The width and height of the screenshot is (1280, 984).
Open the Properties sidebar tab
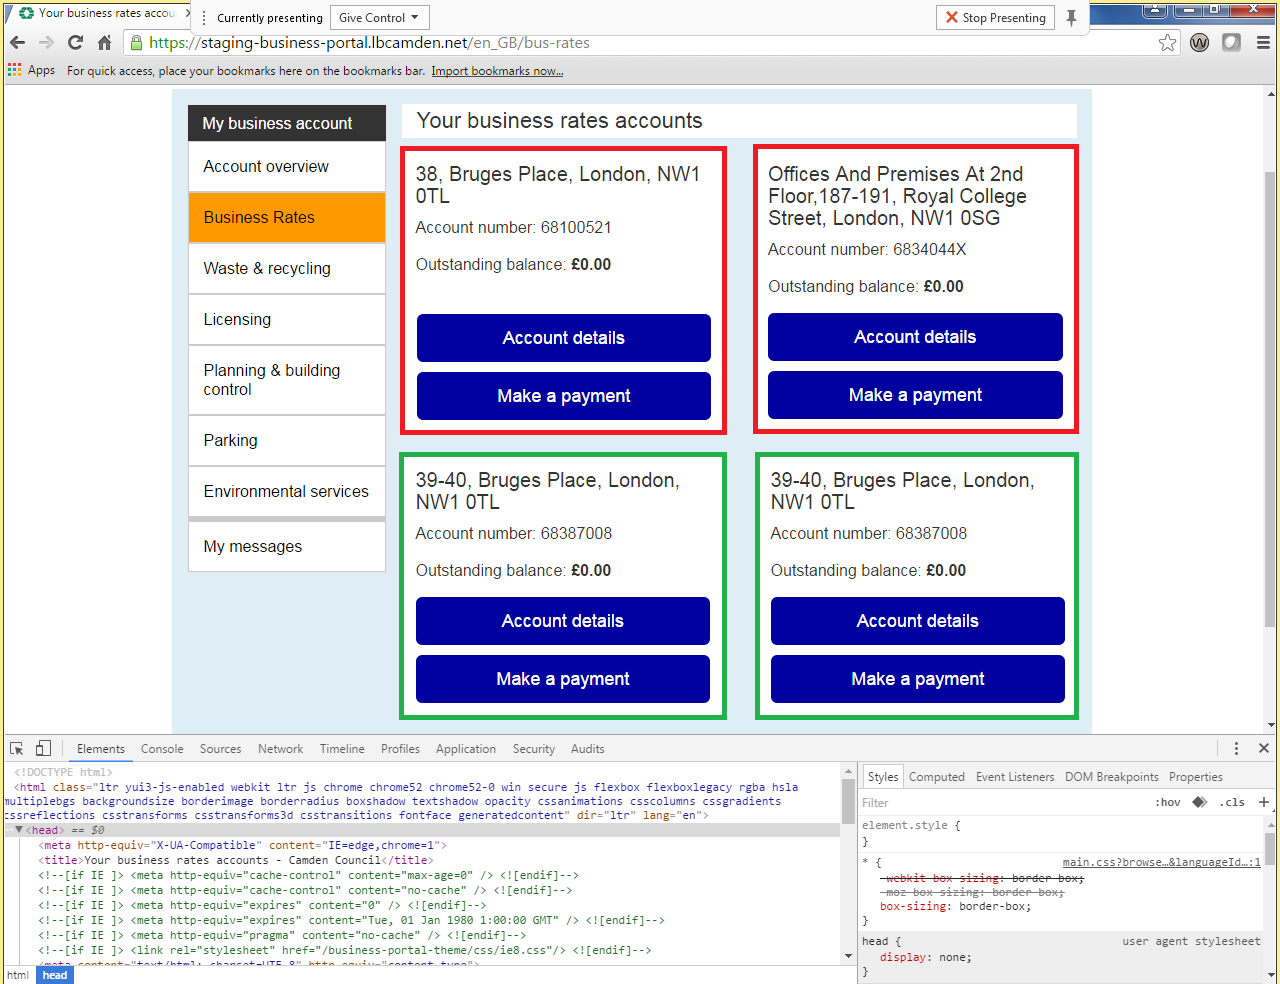(x=1196, y=777)
